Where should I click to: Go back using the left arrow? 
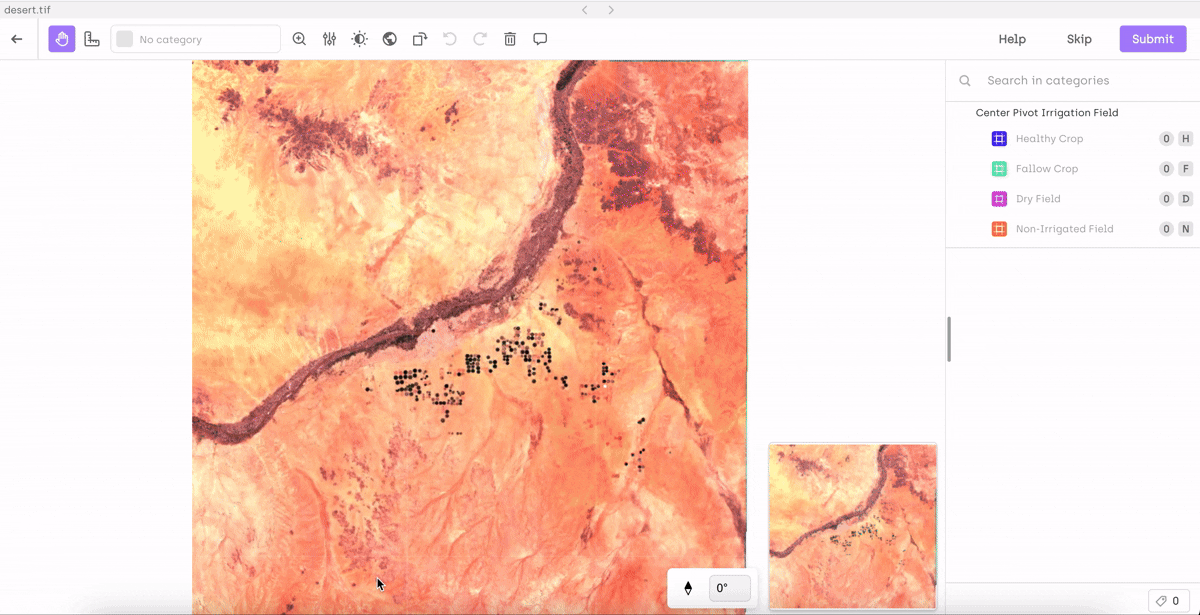coord(16,39)
